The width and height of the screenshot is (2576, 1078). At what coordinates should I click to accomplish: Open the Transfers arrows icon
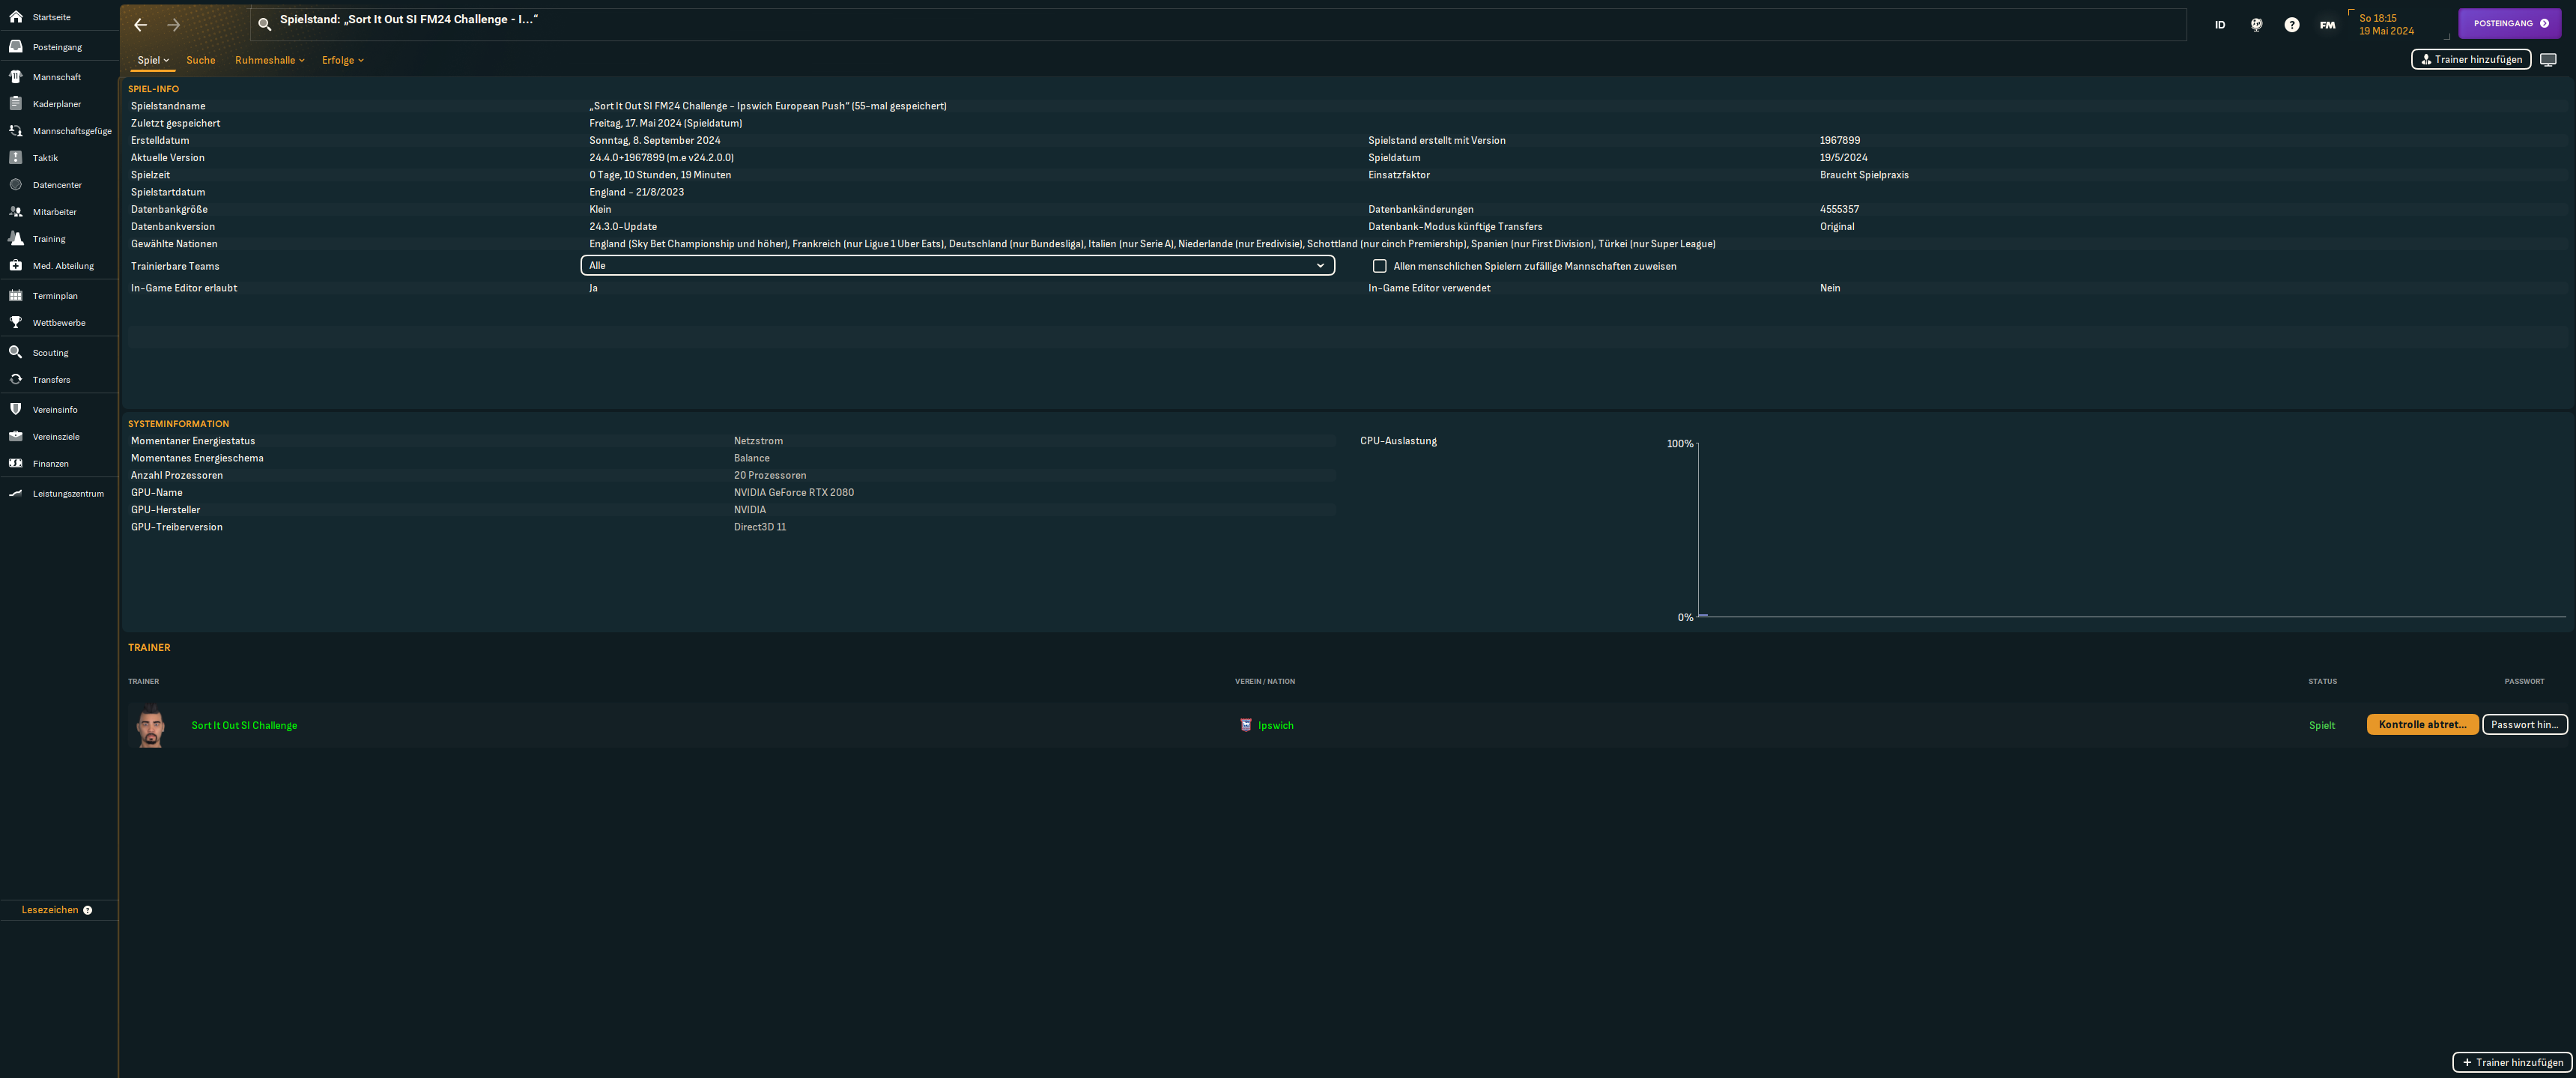coord(15,380)
